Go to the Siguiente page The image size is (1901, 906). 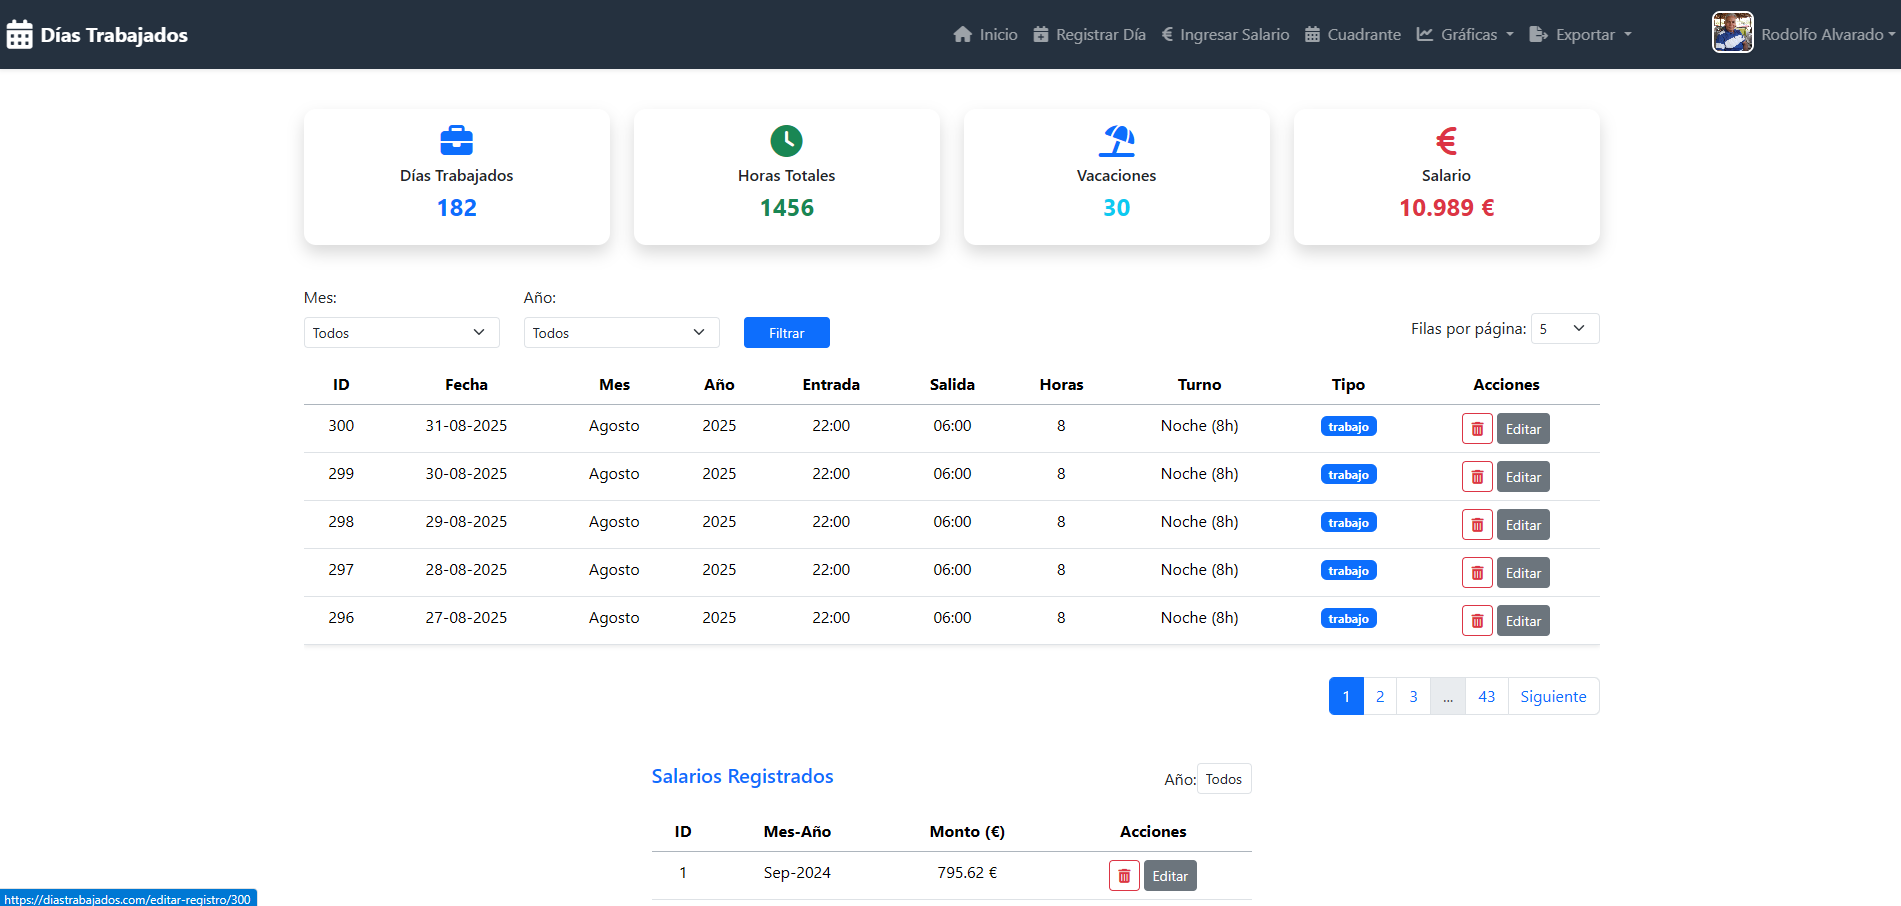pyautogui.click(x=1553, y=697)
